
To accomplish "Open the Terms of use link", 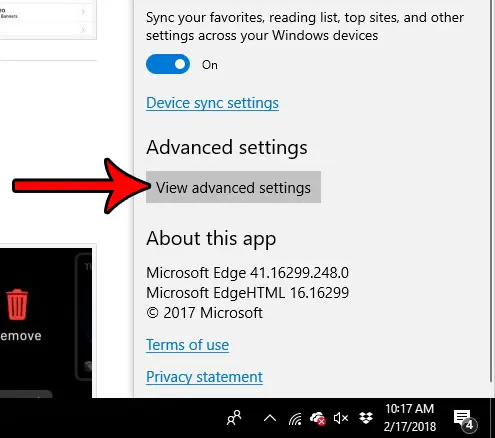I will (187, 345).
